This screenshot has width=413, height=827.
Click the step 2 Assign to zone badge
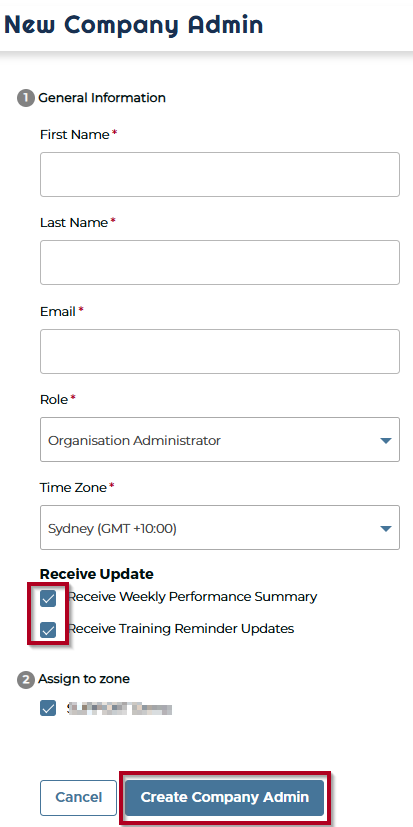[x=25, y=680]
